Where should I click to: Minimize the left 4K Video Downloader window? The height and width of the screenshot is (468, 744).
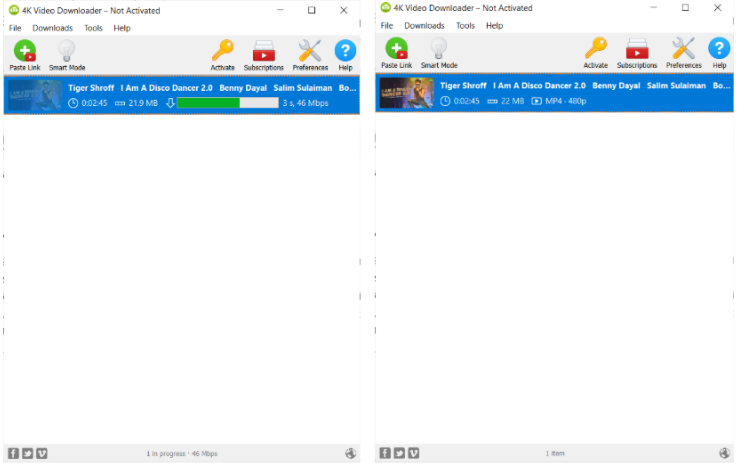pyautogui.click(x=280, y=10)
